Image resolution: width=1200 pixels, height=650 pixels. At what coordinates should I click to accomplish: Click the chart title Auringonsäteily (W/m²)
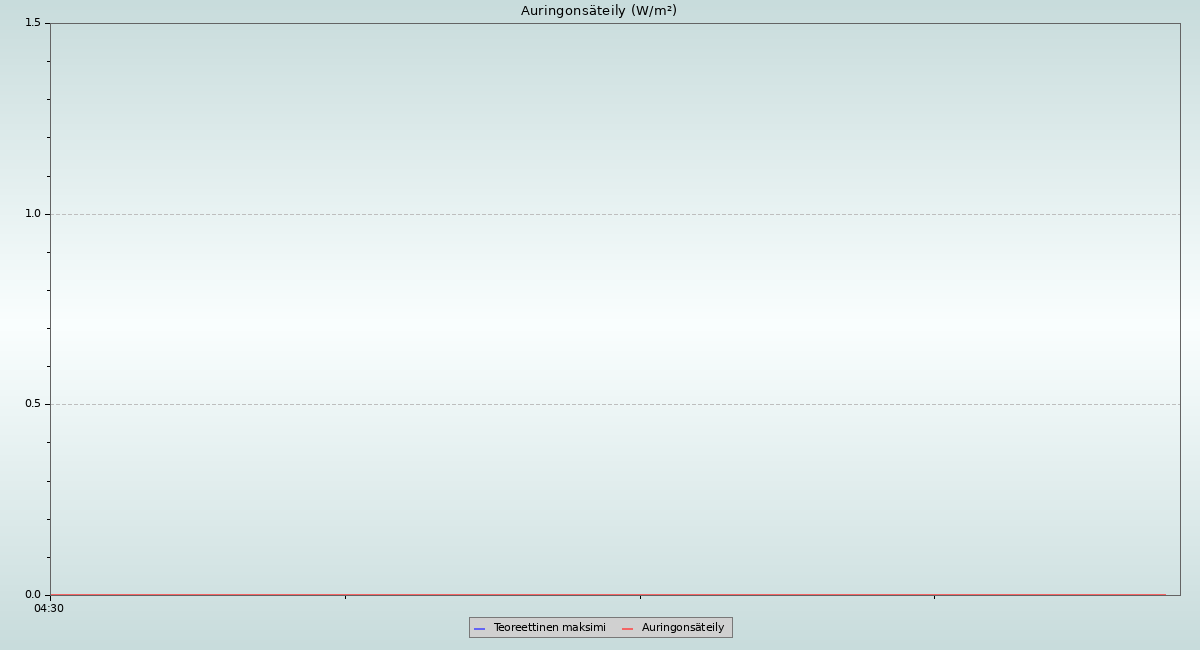[x=598, y=11]
